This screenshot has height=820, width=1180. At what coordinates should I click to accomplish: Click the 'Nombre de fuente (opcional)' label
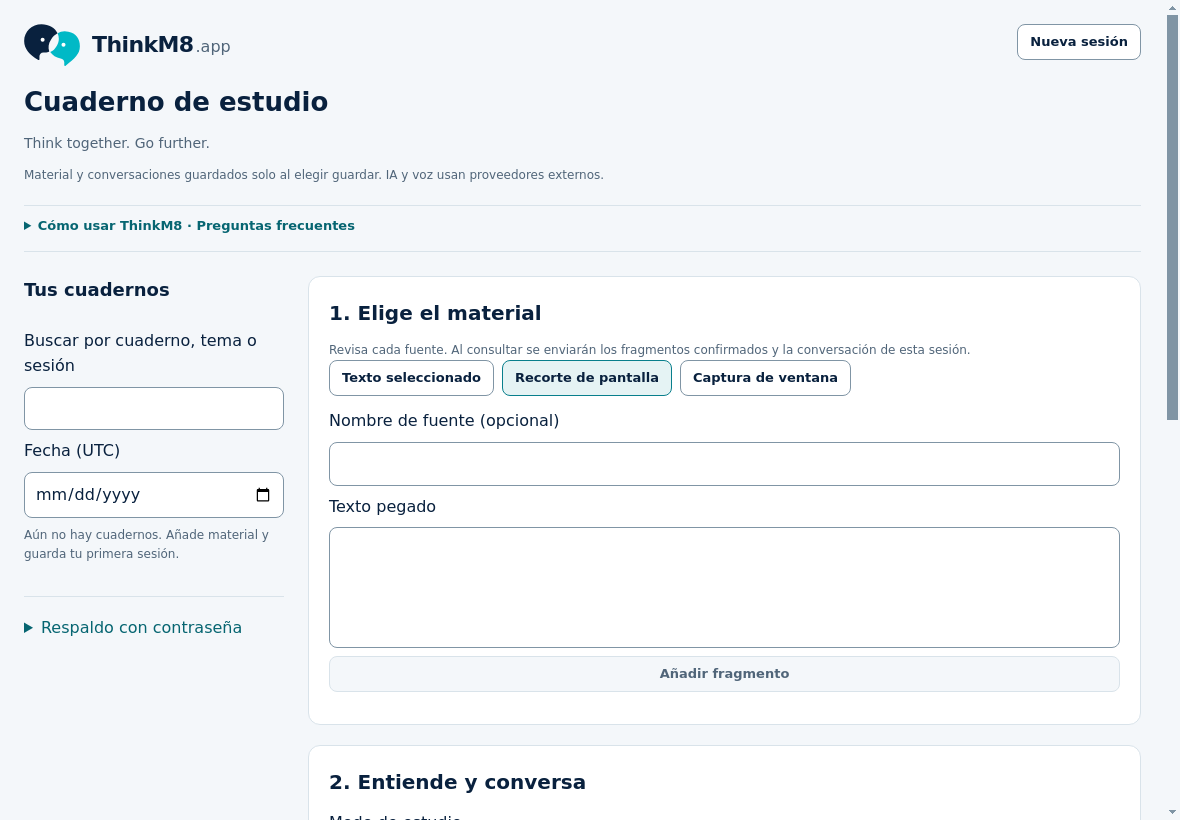point(444,421)
